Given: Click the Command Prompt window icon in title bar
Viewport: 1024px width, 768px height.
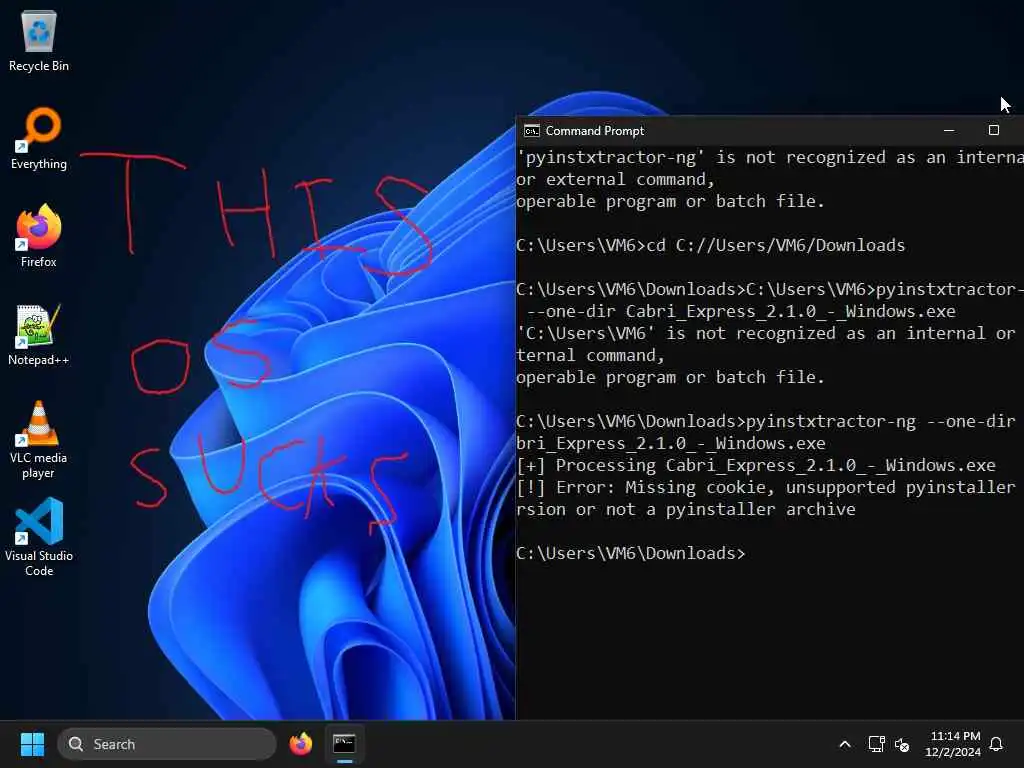Looking at the screenshot, I should coord(532,131).
